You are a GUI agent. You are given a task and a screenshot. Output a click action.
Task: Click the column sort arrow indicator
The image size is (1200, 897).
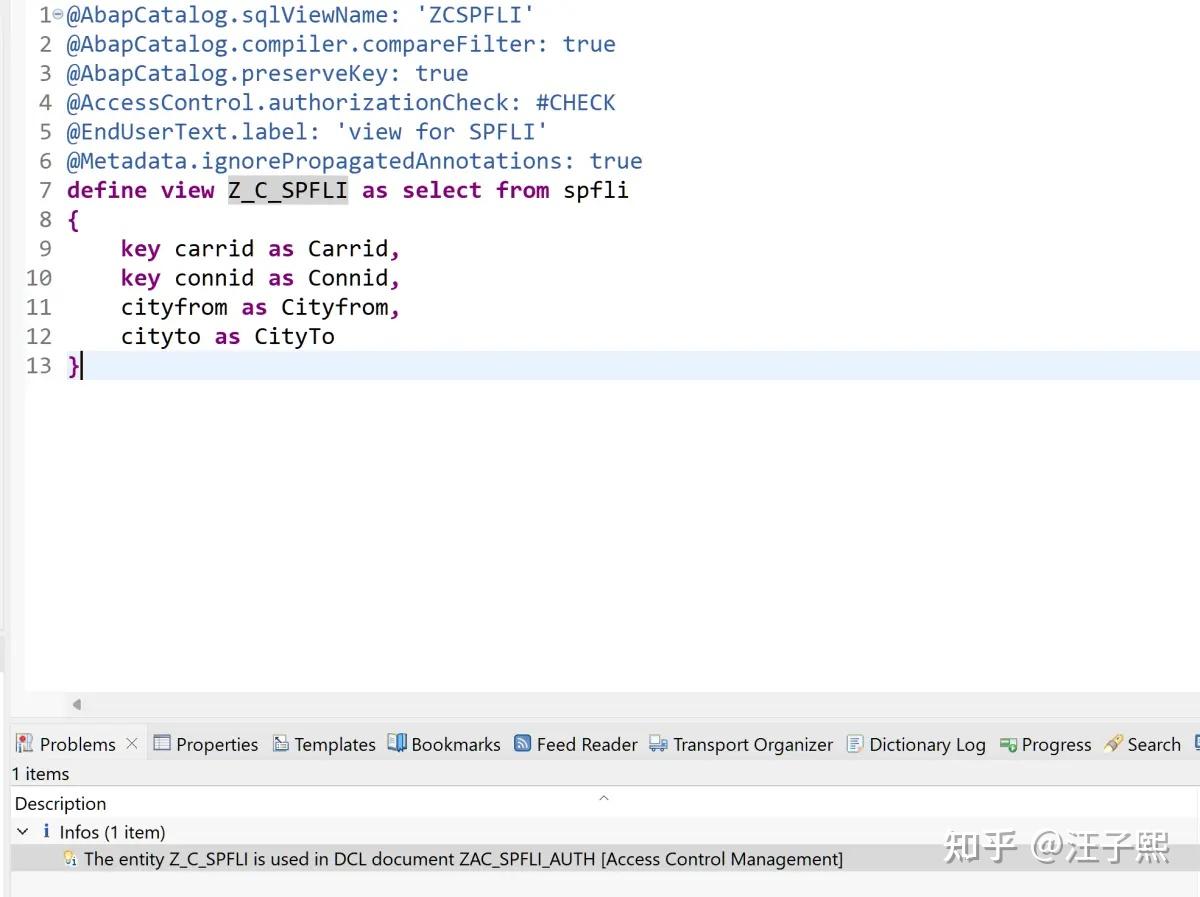coord(603,797)
